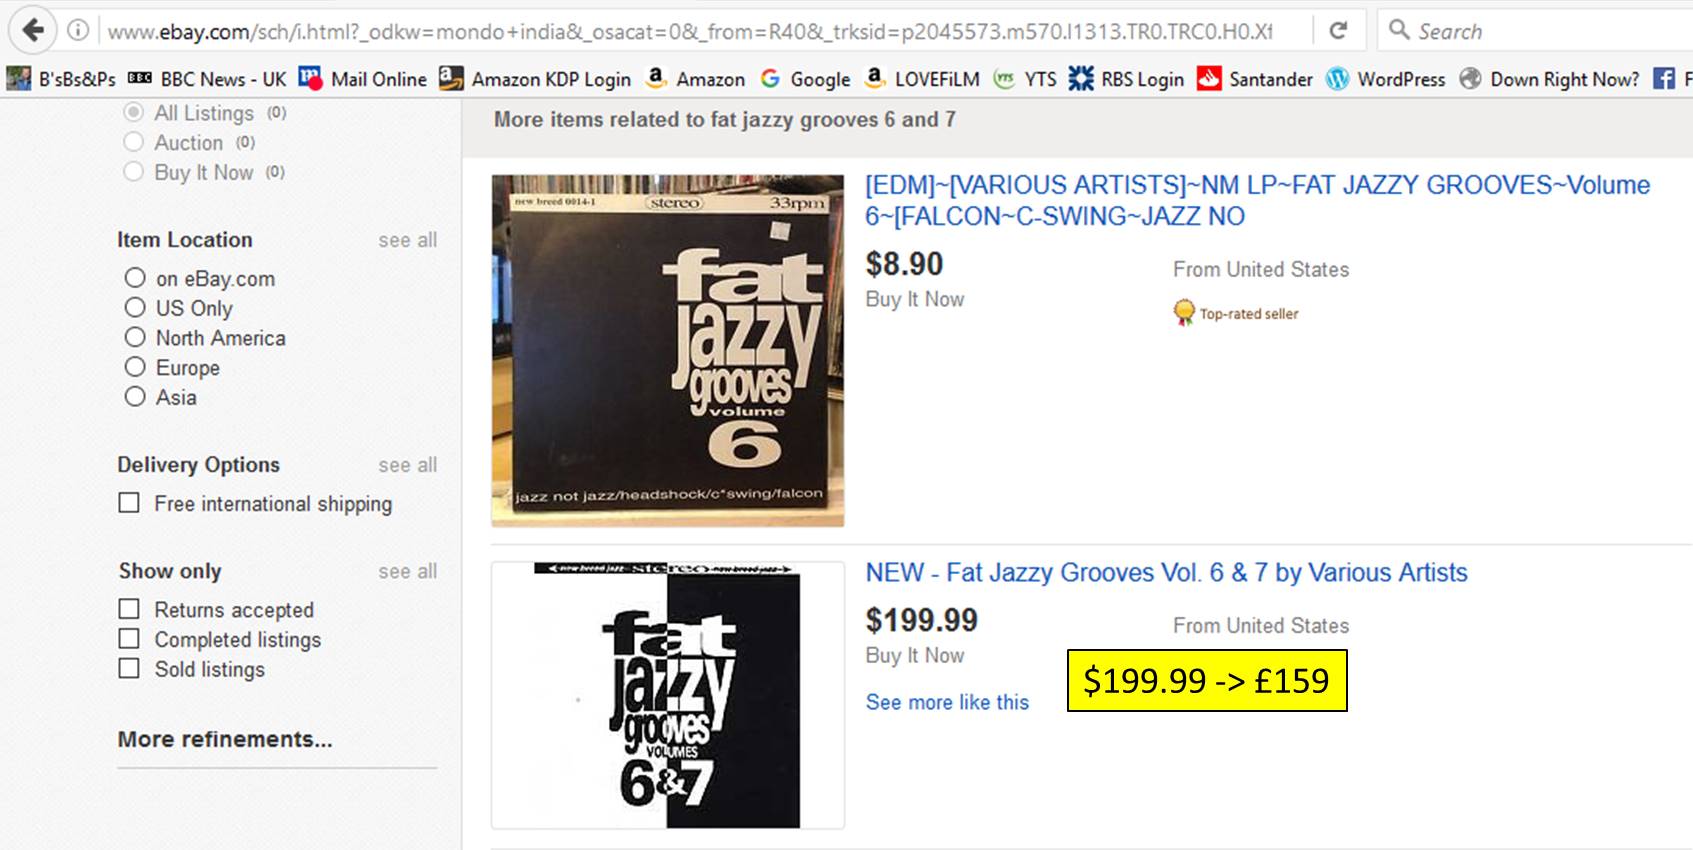Click the page reload icon
The width and height of the screenshot is (1693, 850).
pyautogui.click(x=1338, y=30)
